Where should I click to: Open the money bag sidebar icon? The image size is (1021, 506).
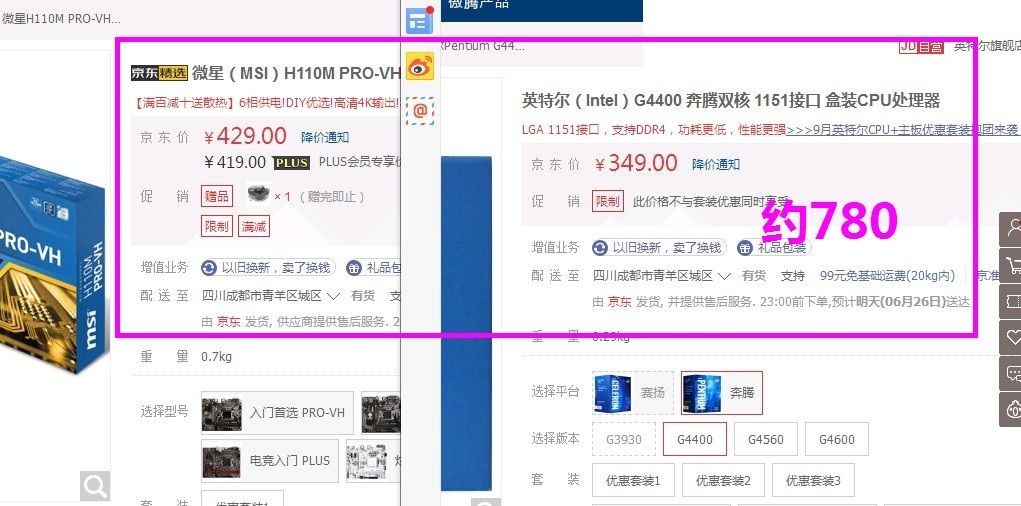pyautogui.click(x=1013, y=410)
